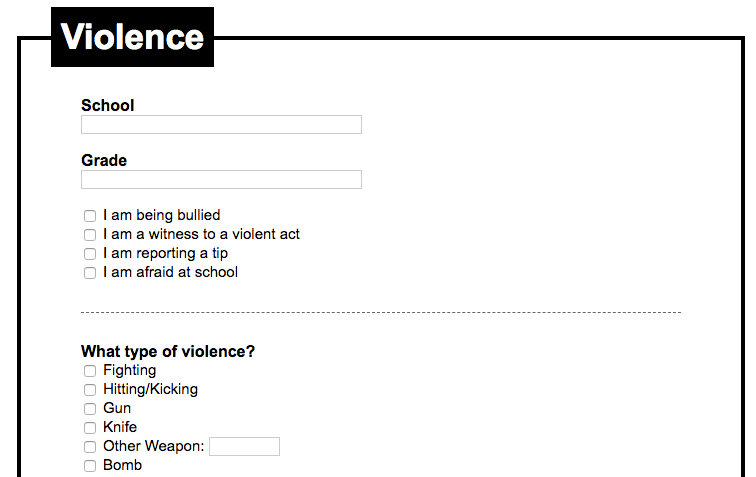This screenshot has height=477, width=756.
Task: Click the 'What type of violence?' heading
Action: [x=168, y=352]
